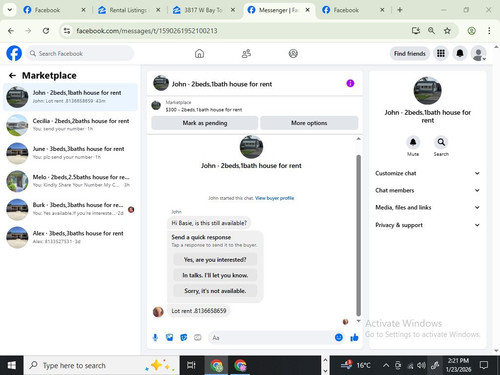Screen dimensions: 500x375
Task: Click the chat vertical scrollbar
Action: tap(359, 235)
